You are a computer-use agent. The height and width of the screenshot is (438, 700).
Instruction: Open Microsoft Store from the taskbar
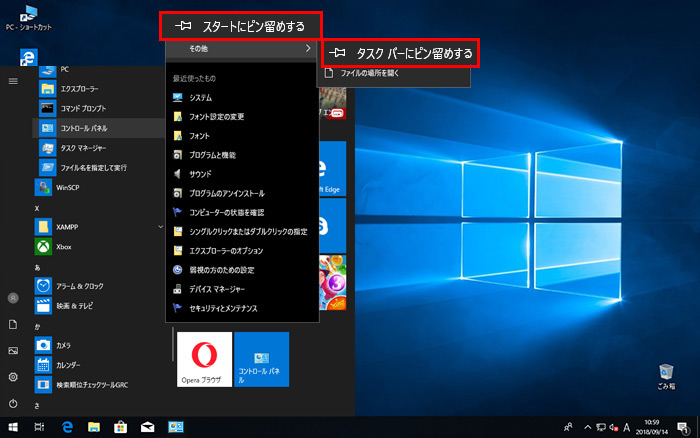(121, 427)
